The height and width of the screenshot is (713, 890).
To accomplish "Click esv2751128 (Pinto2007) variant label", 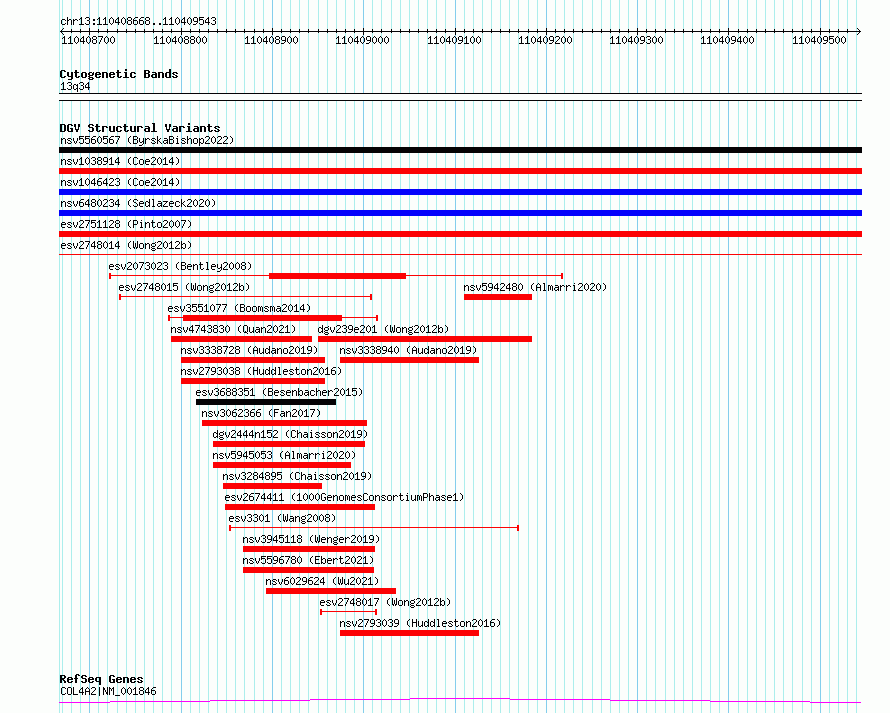I will click(126, 224).
